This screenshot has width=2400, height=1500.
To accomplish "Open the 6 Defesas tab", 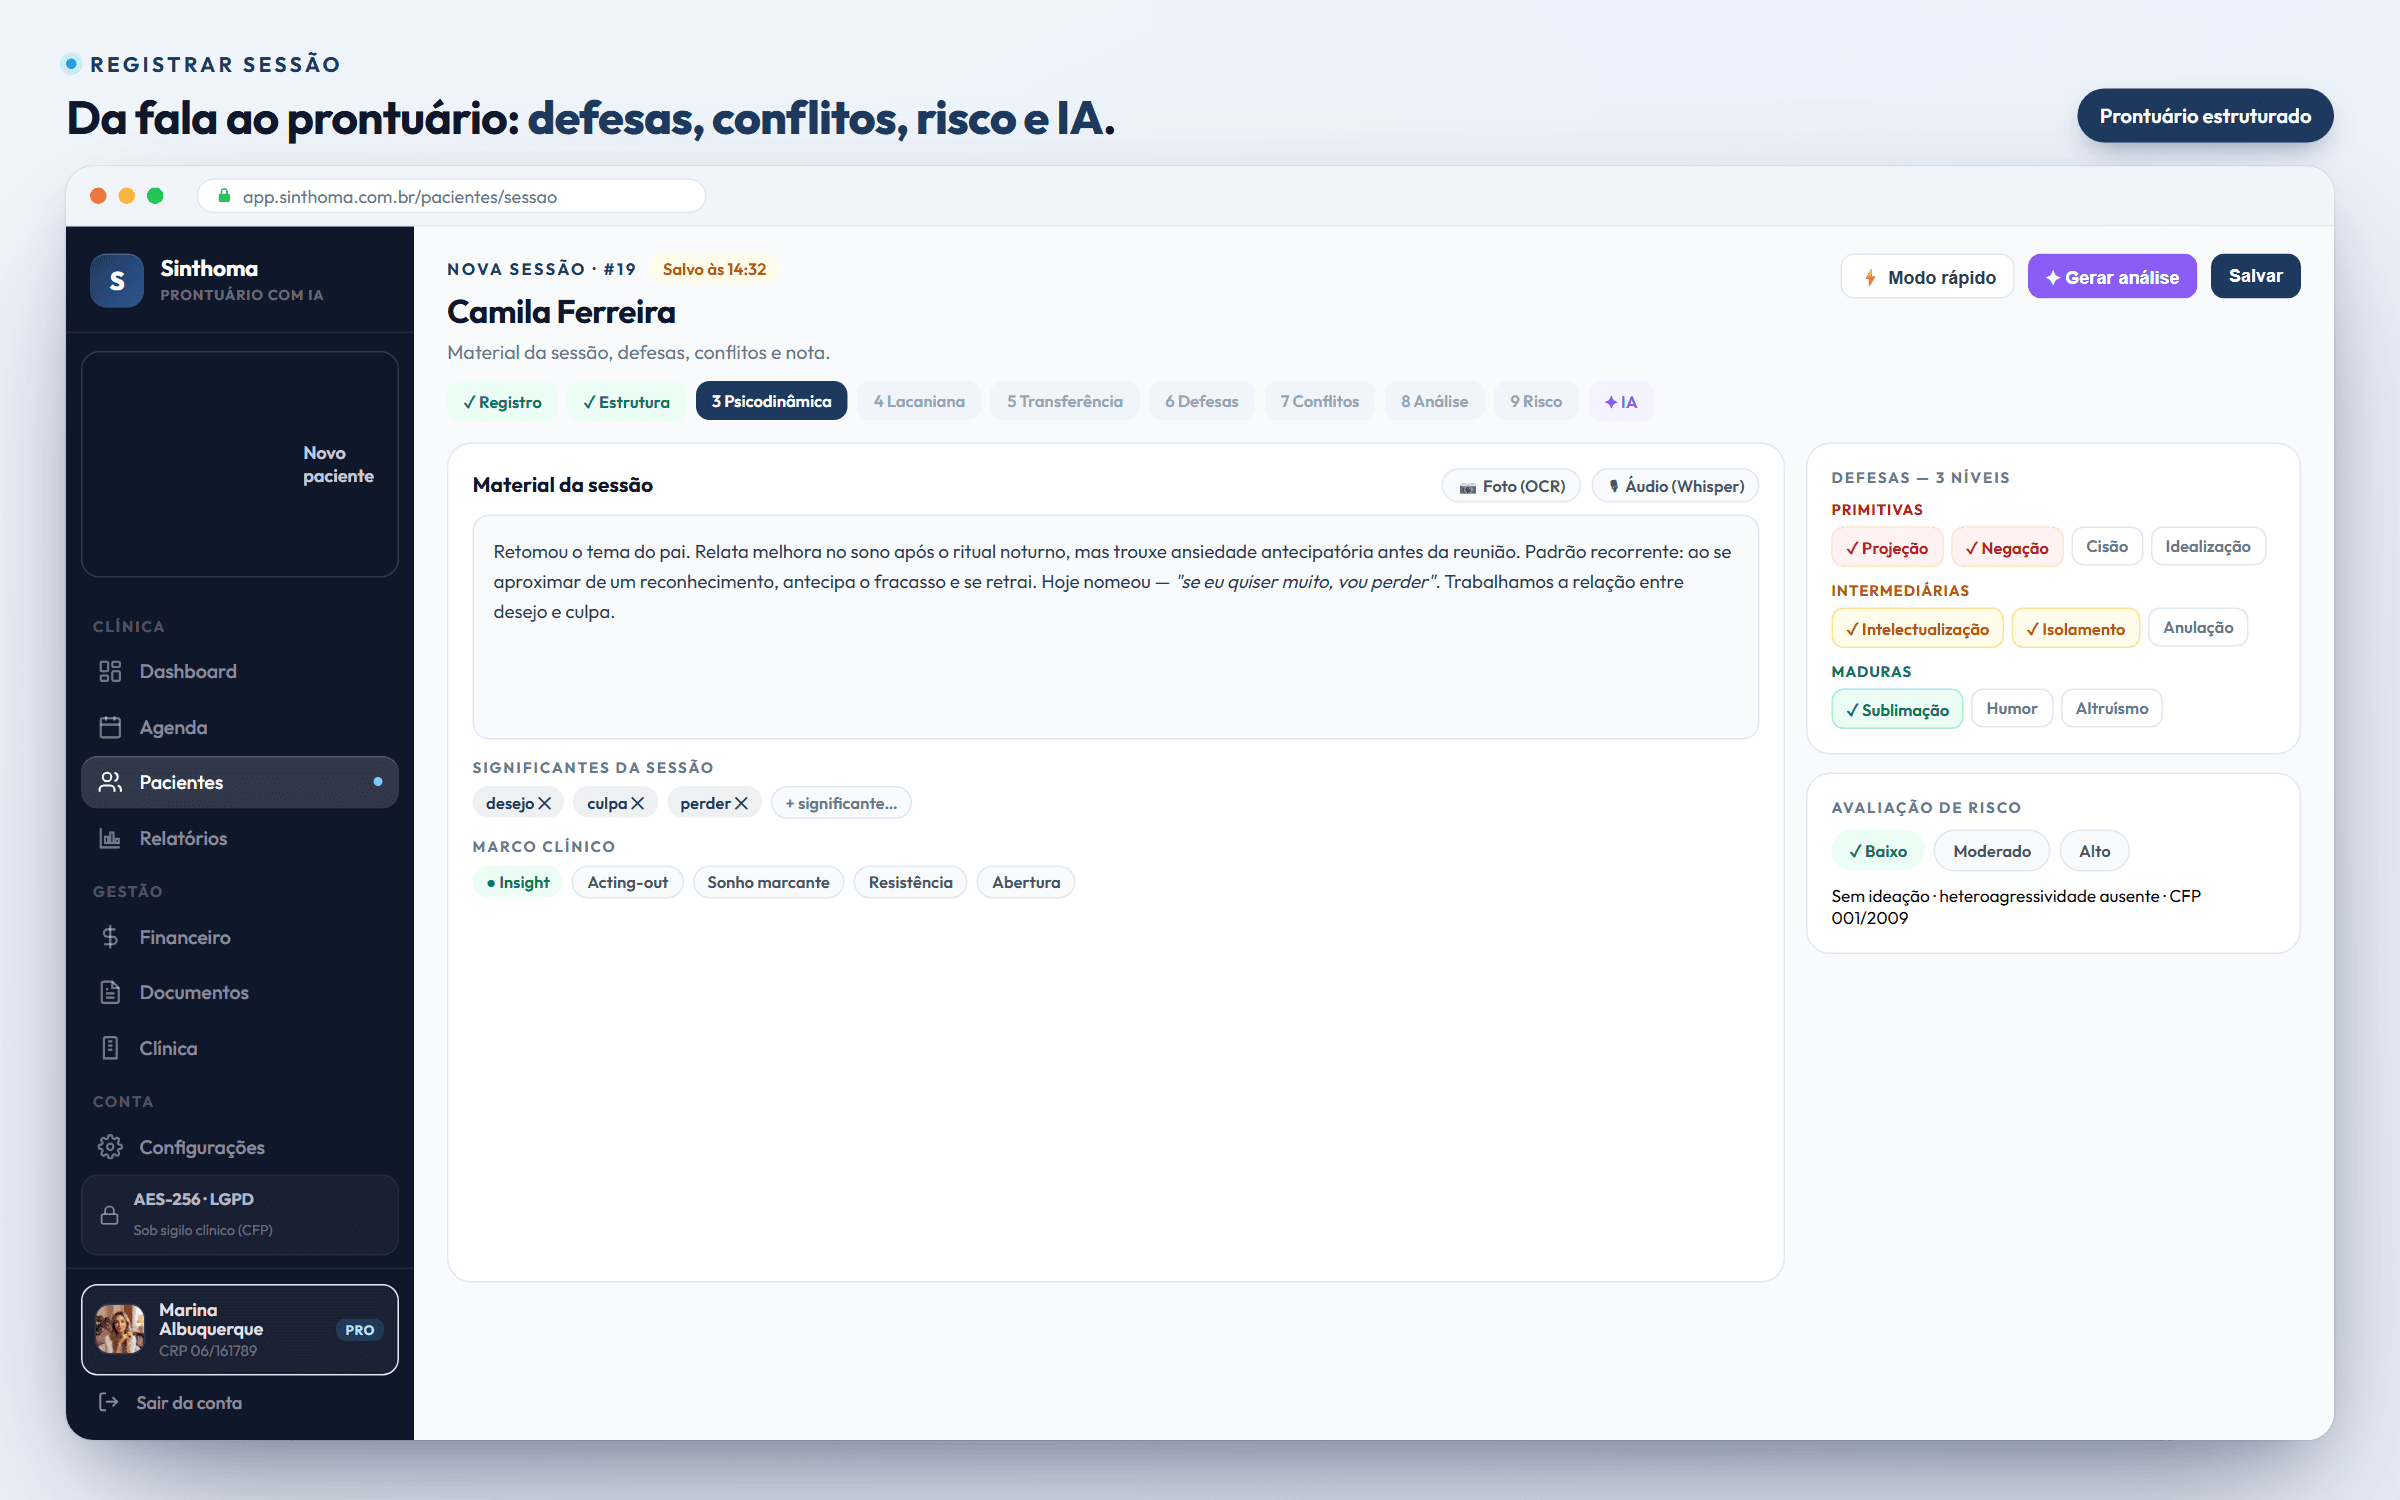I will pyautogui.click(x=1202, y=401).
